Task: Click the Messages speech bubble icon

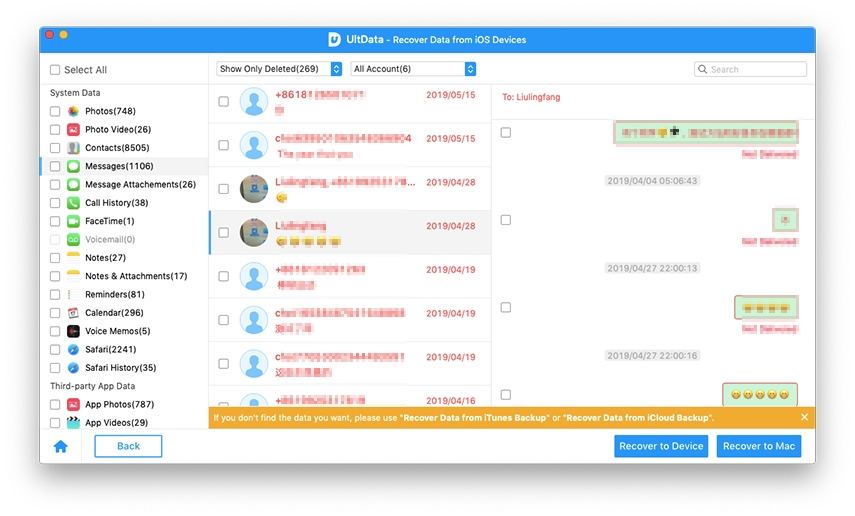Action: (x=73, y=166)
